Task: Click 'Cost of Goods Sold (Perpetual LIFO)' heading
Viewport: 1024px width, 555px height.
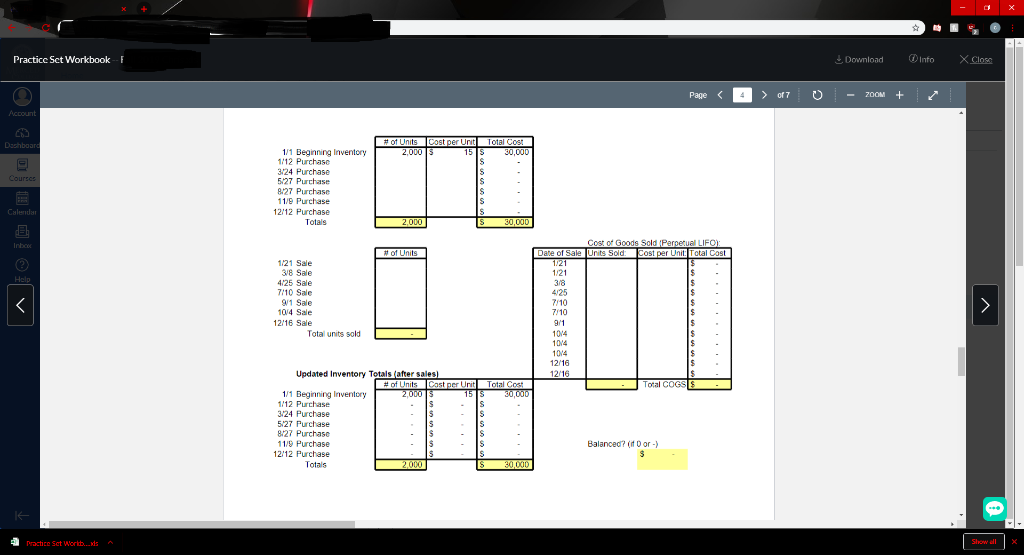Action: [653, 243]
